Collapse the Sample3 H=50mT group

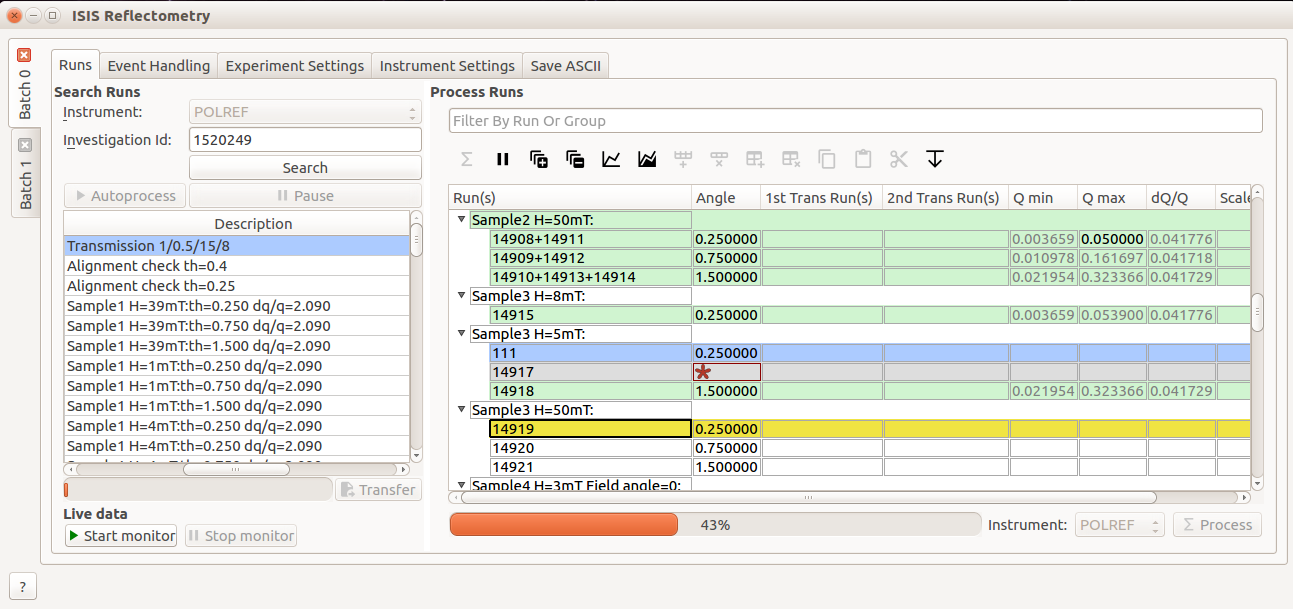(461, 410)
